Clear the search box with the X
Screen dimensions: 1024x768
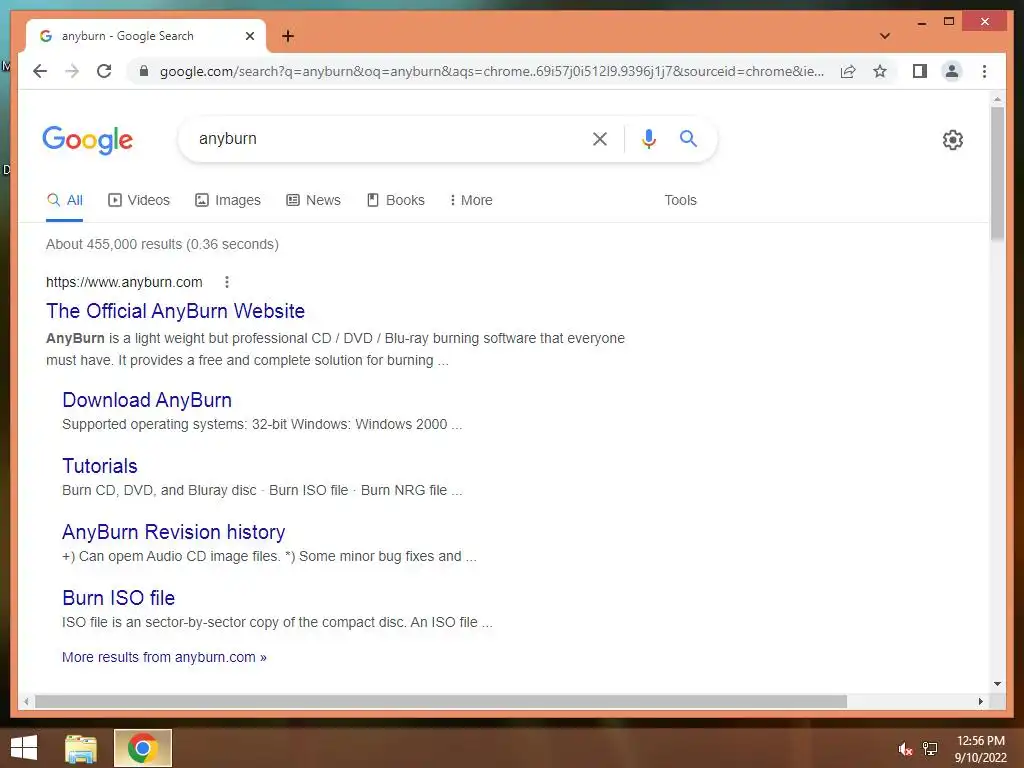click(600, 138)
